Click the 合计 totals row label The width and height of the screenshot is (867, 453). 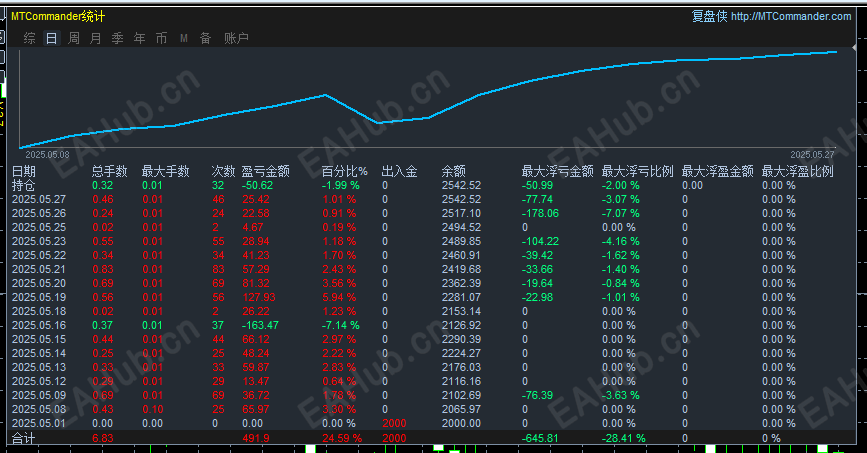(x=24, y=439)
